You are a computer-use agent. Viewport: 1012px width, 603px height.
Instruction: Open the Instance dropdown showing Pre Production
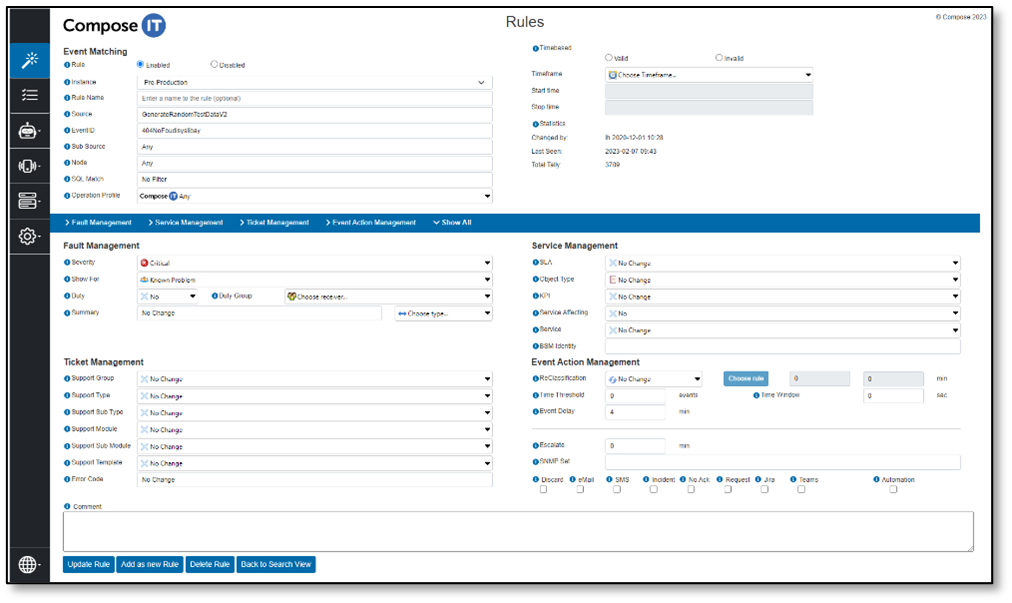[314, 82]
